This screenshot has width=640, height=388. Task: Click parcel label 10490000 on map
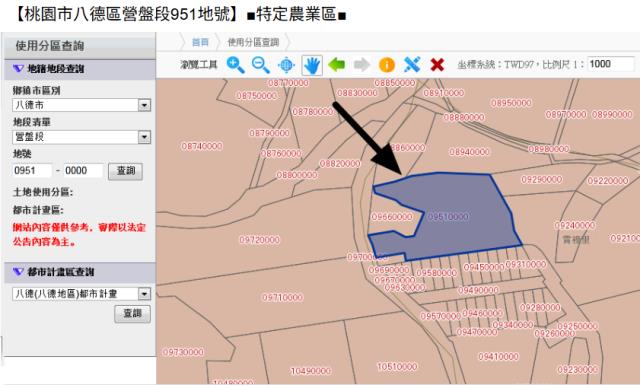pyautogui.click(x=311, y=371)
